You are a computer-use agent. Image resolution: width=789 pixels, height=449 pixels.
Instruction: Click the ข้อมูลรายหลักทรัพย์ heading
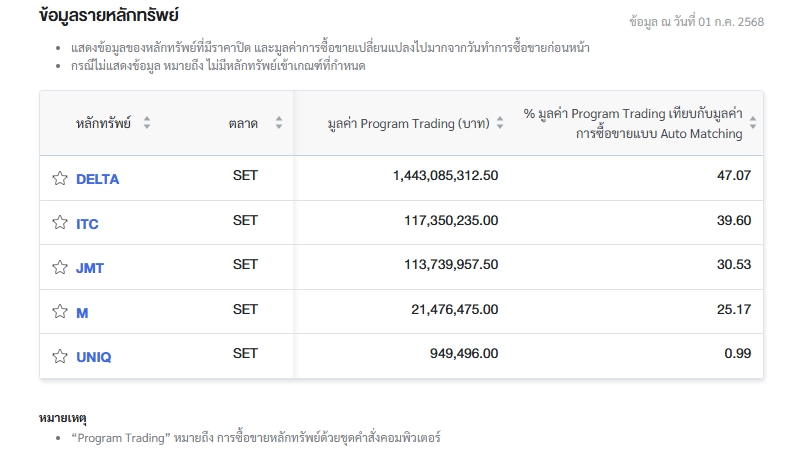coord(108,17)
